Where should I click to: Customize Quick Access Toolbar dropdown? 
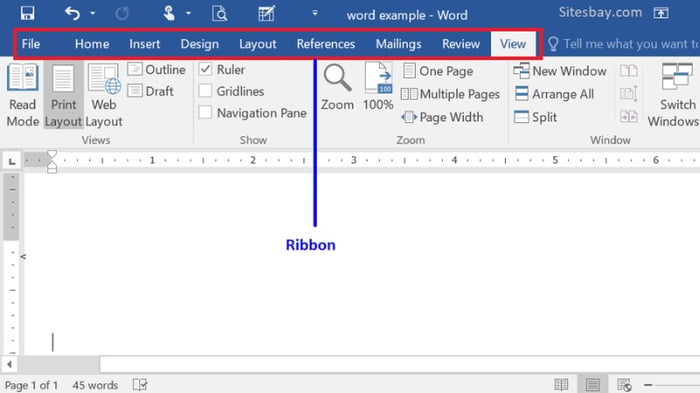[x=315, y=13]
